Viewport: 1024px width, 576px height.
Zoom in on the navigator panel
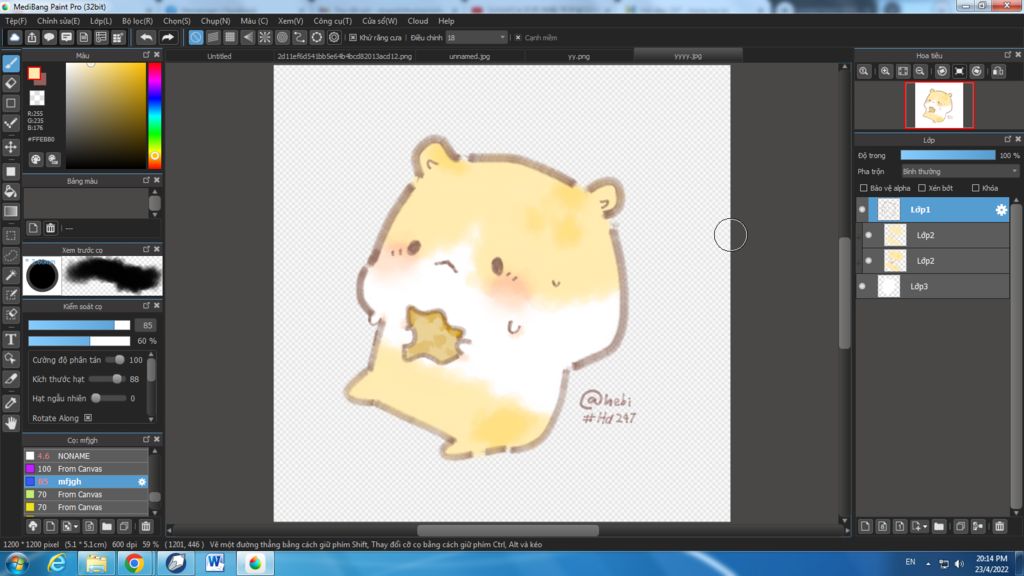(885, 71)
